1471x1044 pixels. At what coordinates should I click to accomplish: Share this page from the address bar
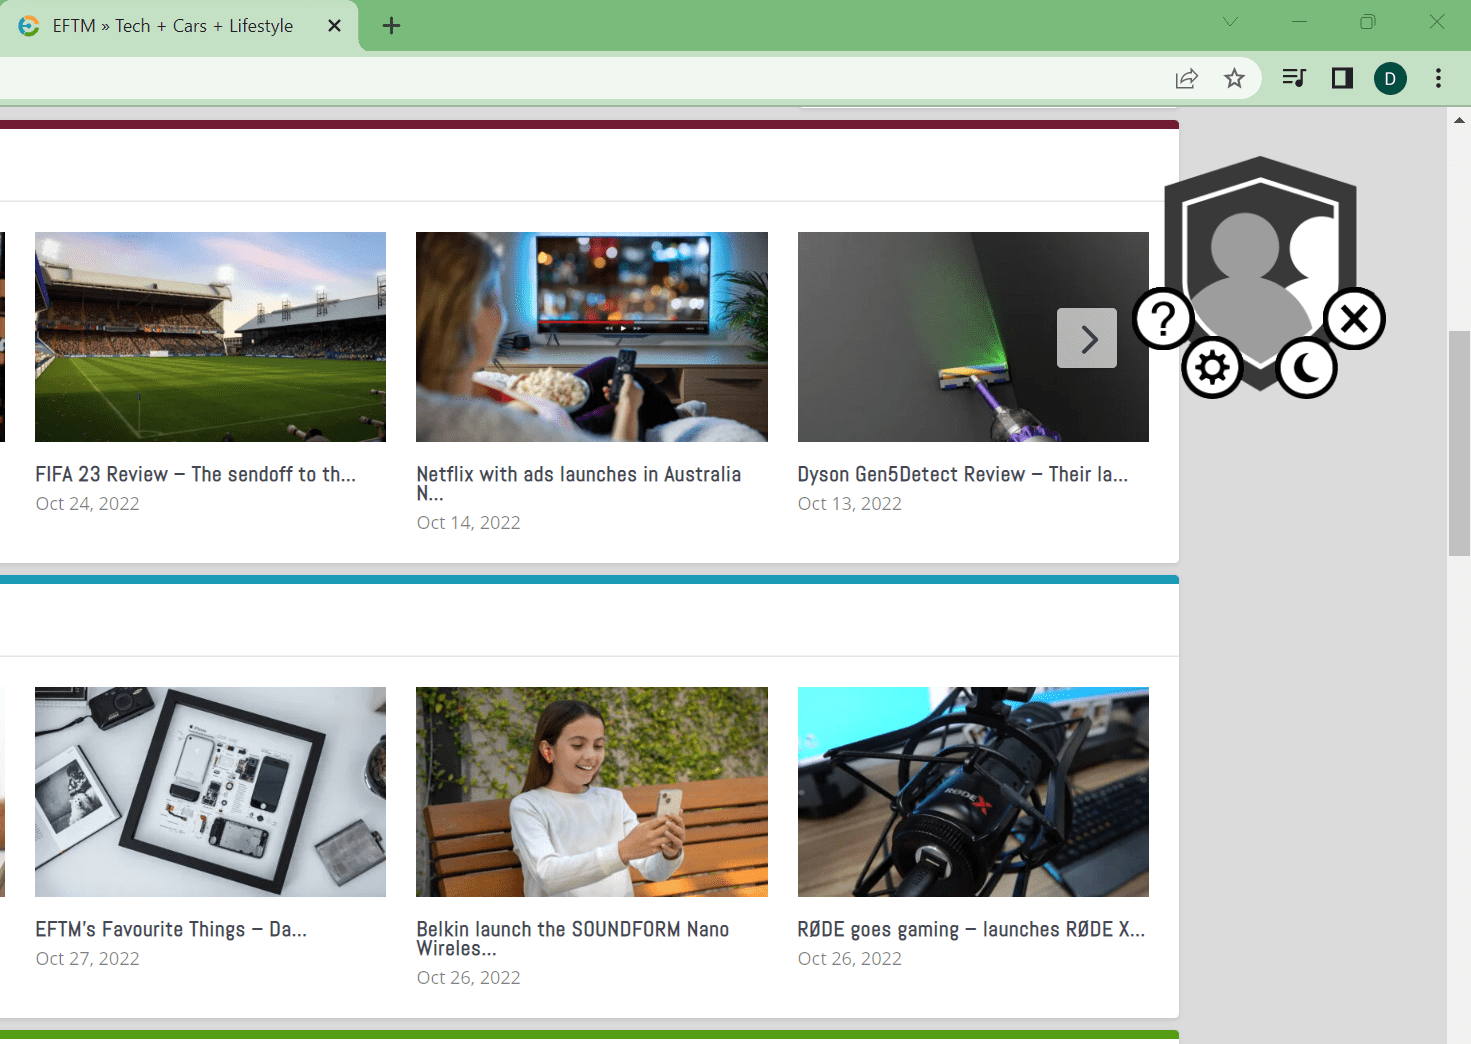[x=1187, y=78]
